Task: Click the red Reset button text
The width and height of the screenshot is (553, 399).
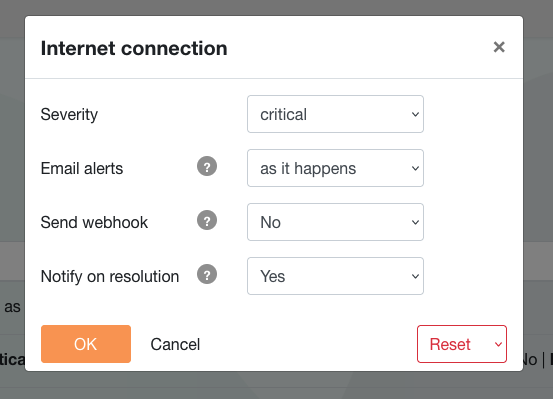Action: 450,344
